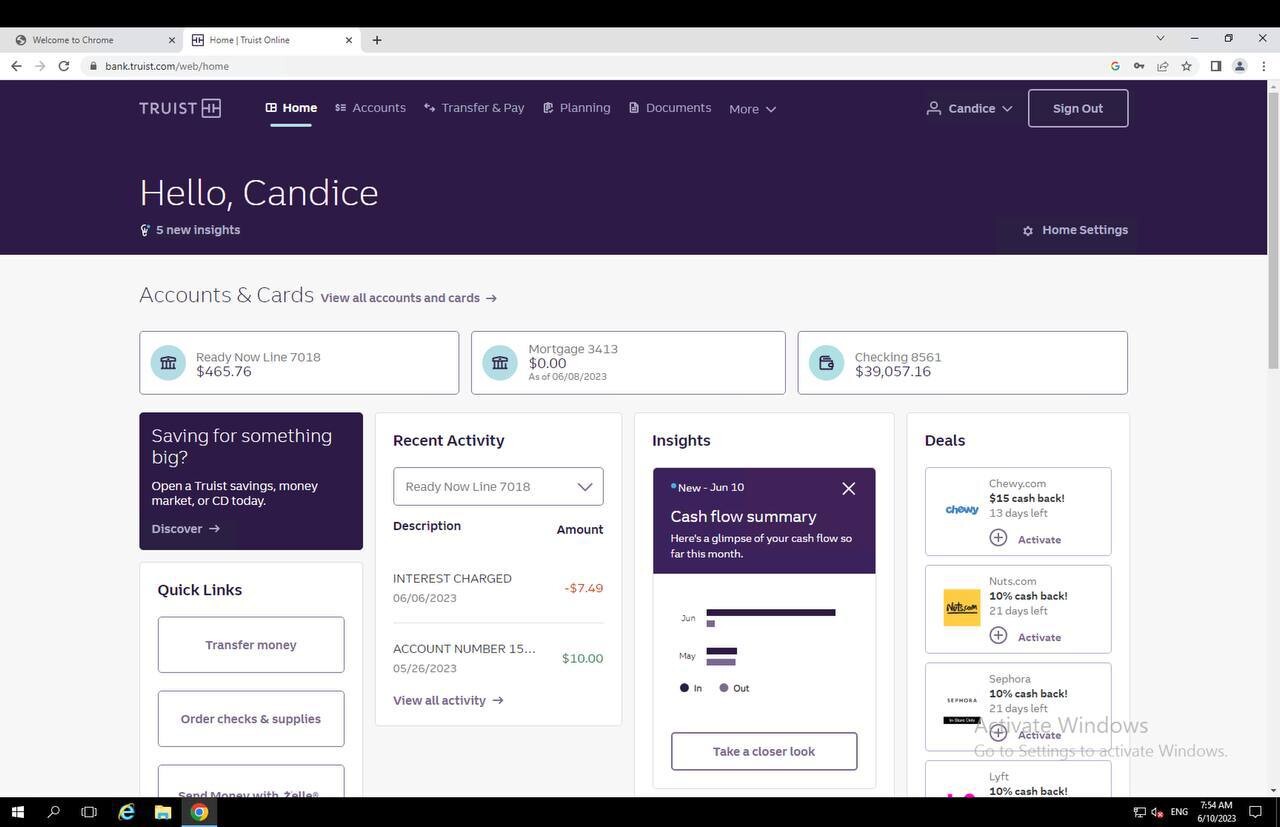Open the Windows Start menu
The height and width of the screenshot is (827, 1280).
[x=16, y=812]
